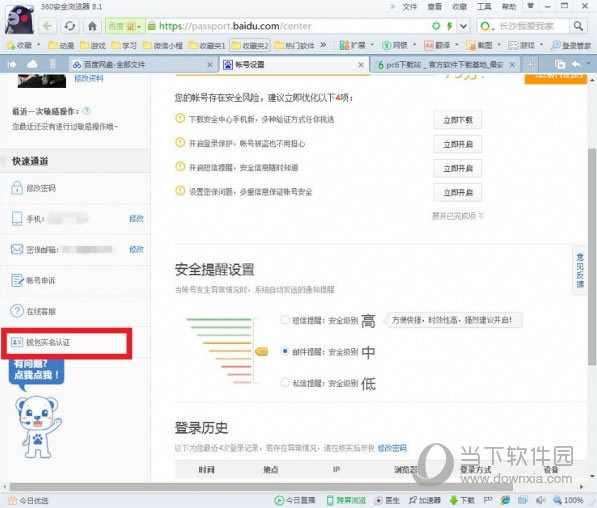Click the 修改密码 link under 登录历史

click(392, 448)
